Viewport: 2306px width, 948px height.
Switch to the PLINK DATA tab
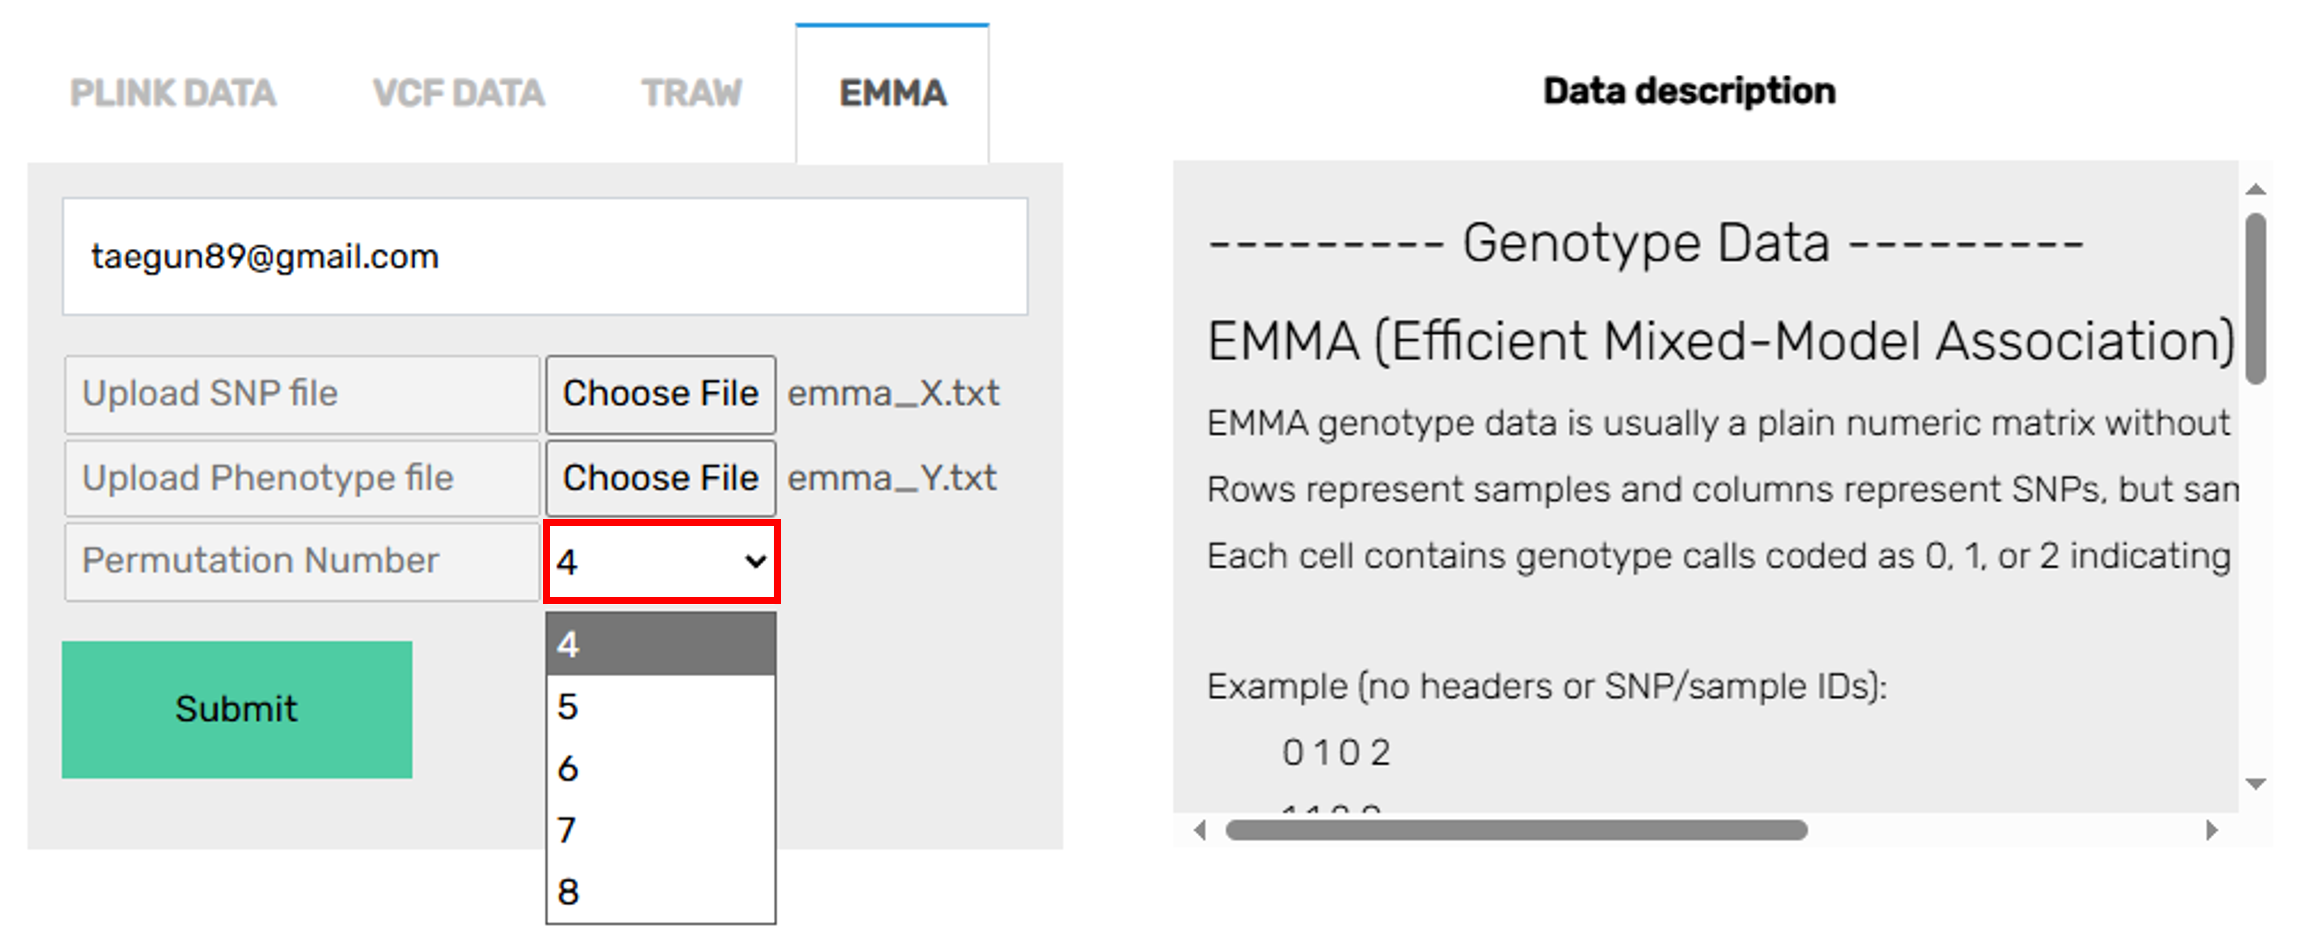173,94
